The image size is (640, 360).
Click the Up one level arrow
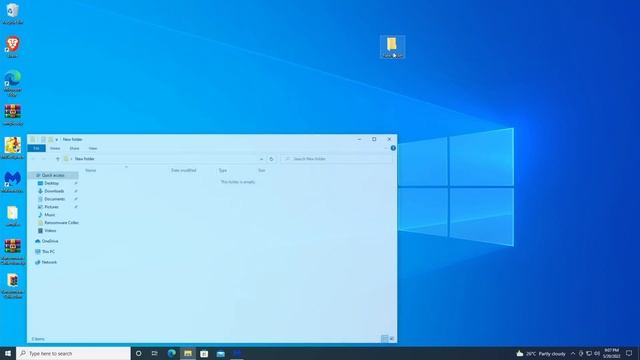coord(58,159)
